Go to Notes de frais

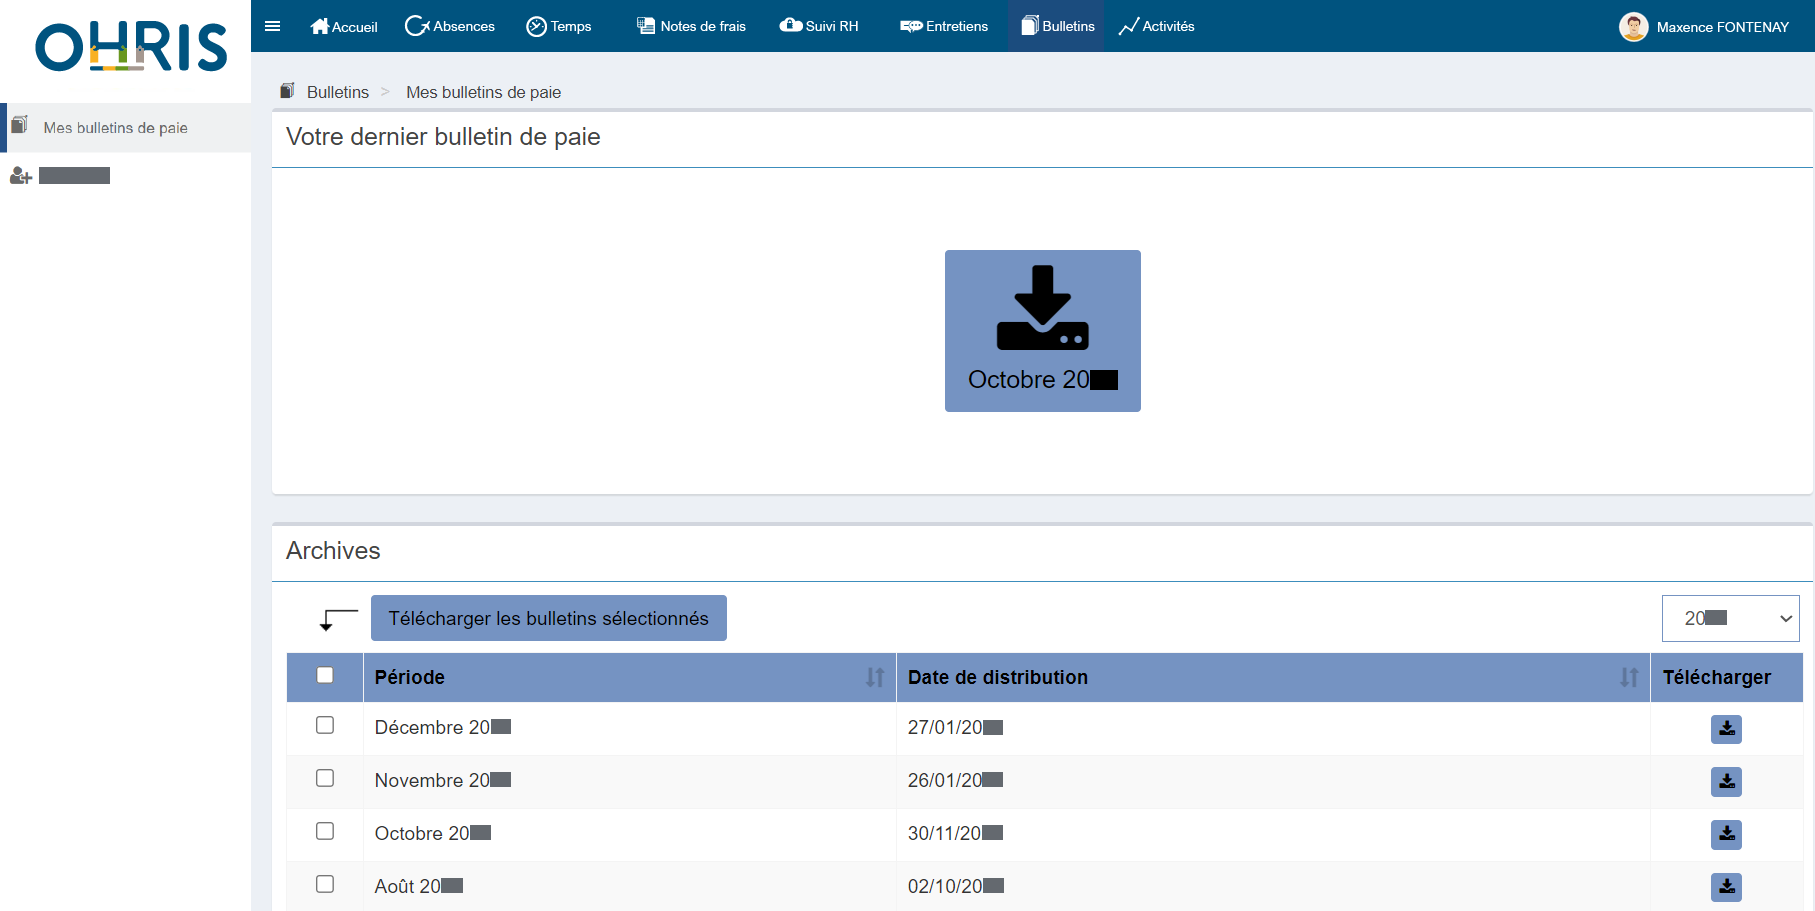(692, 26)
